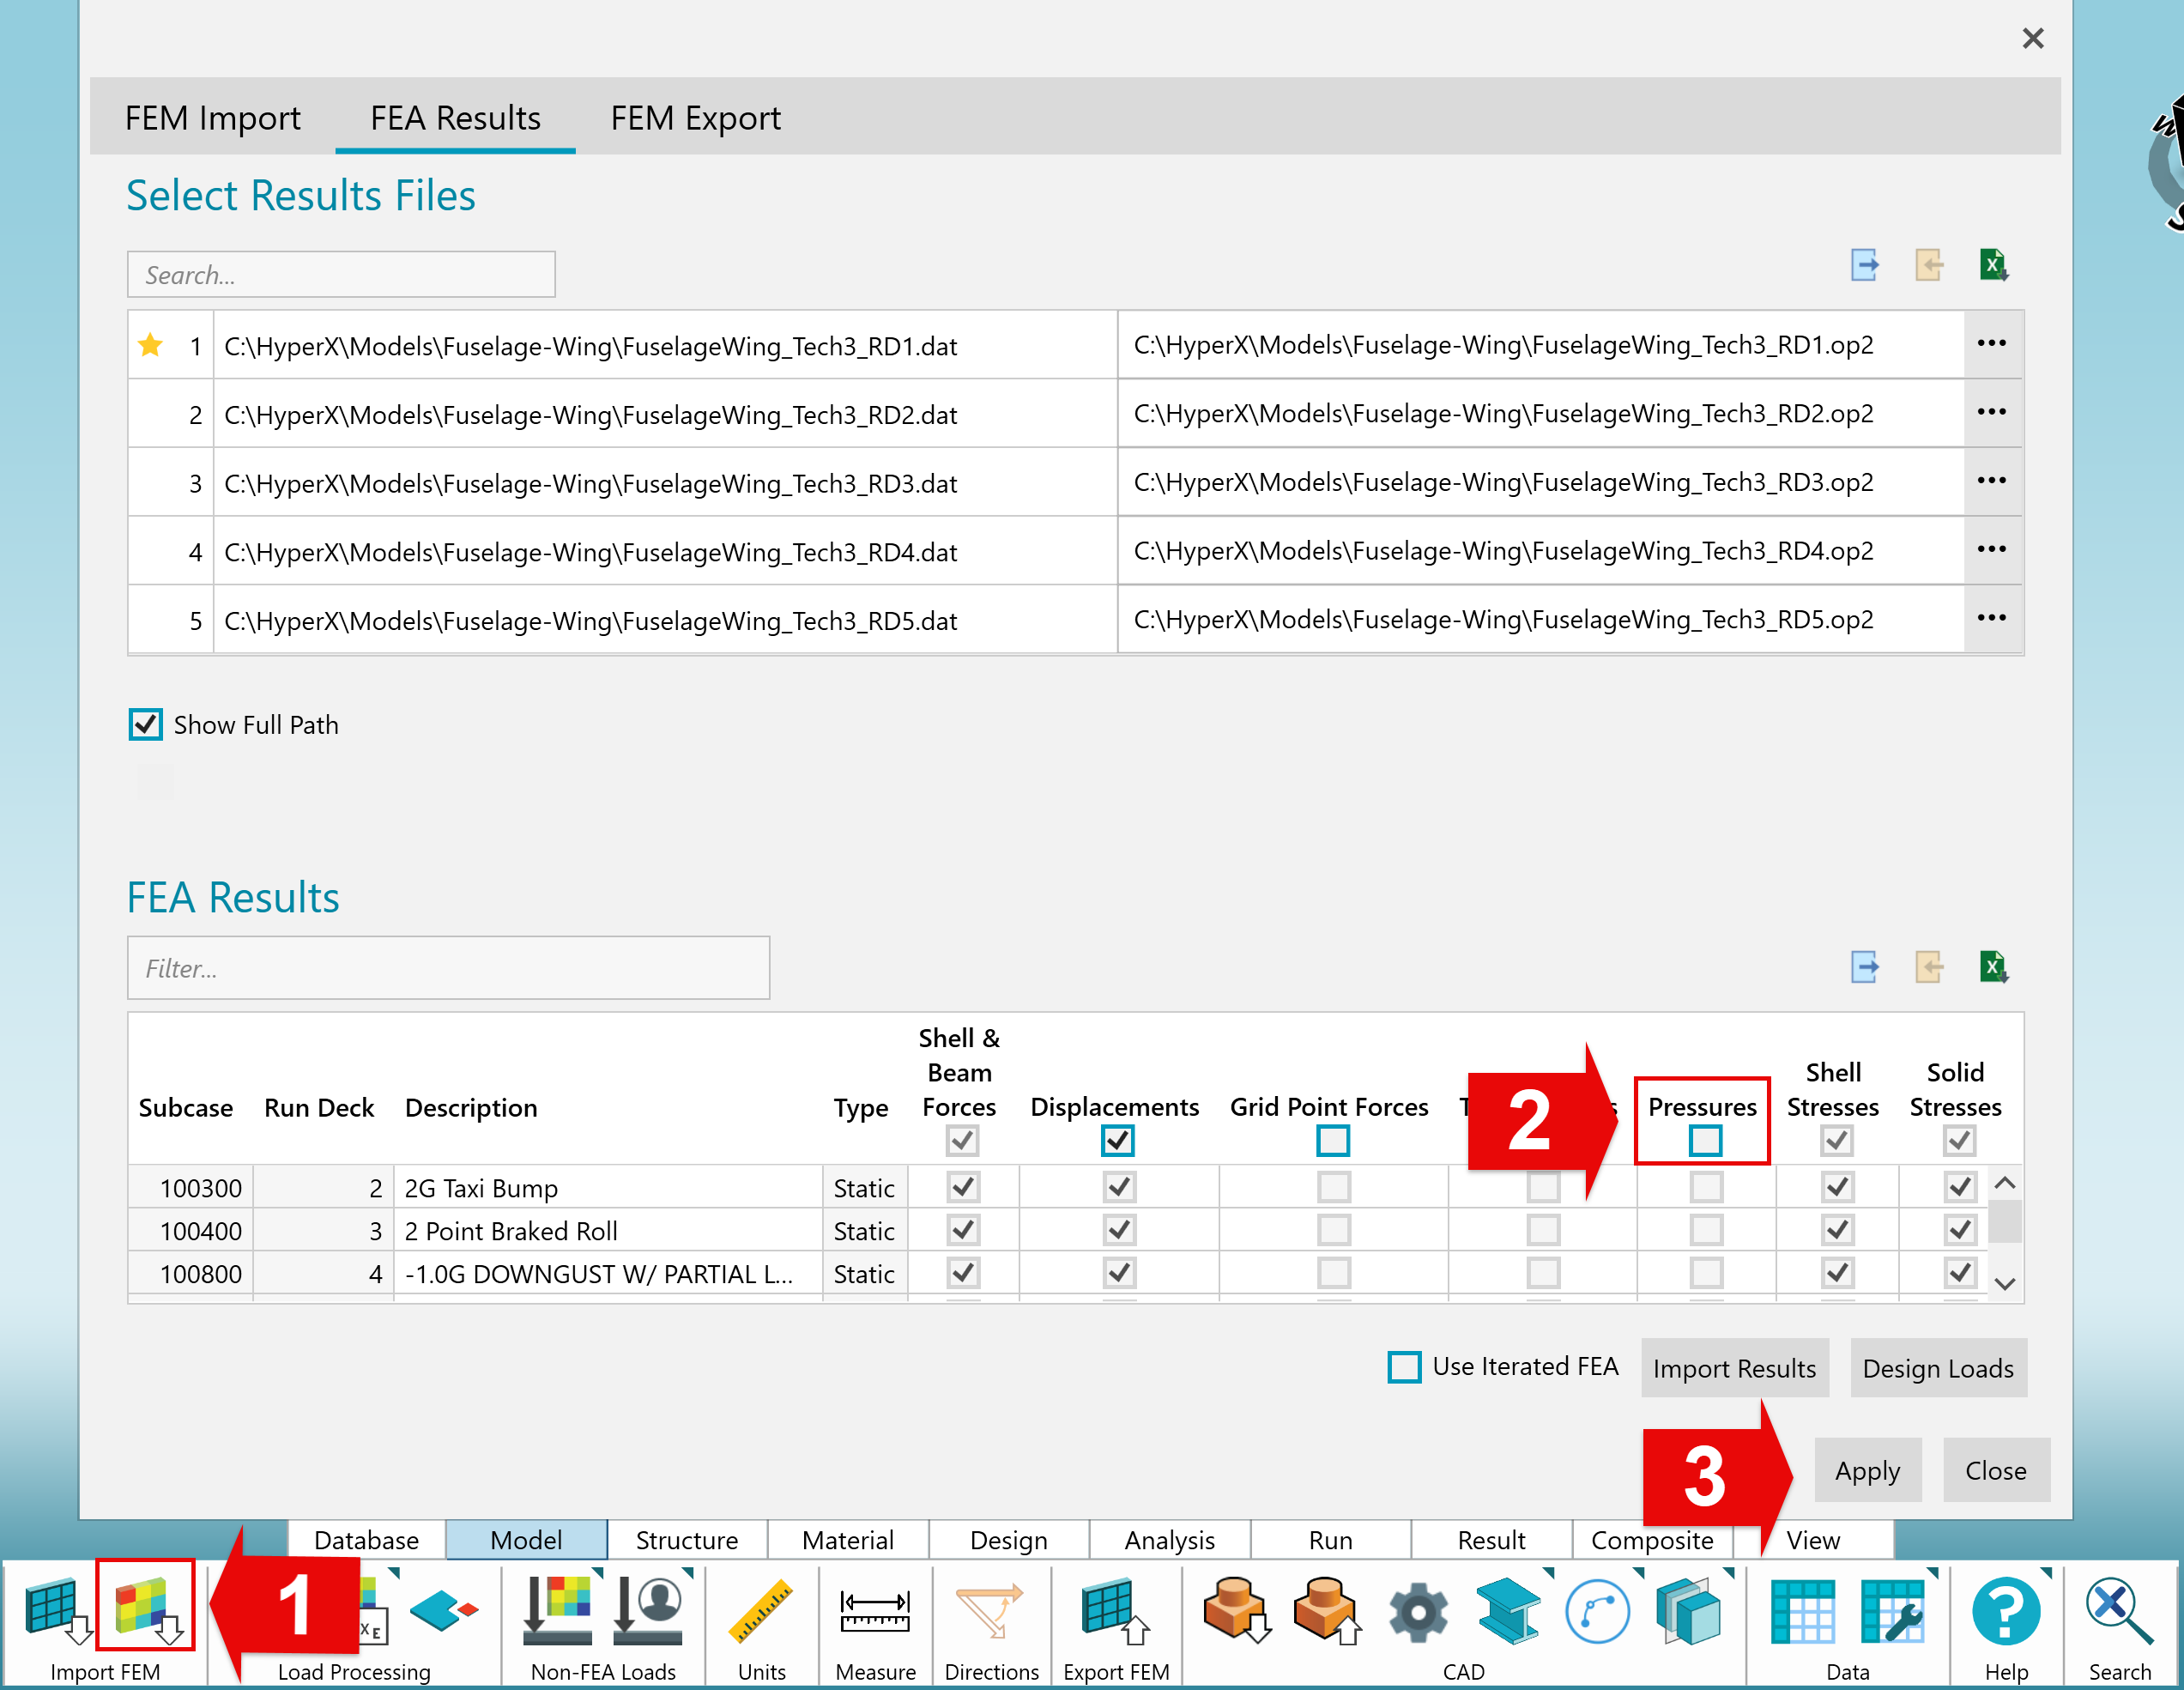Open the blue plate load processing icon

click(444, 1609)
